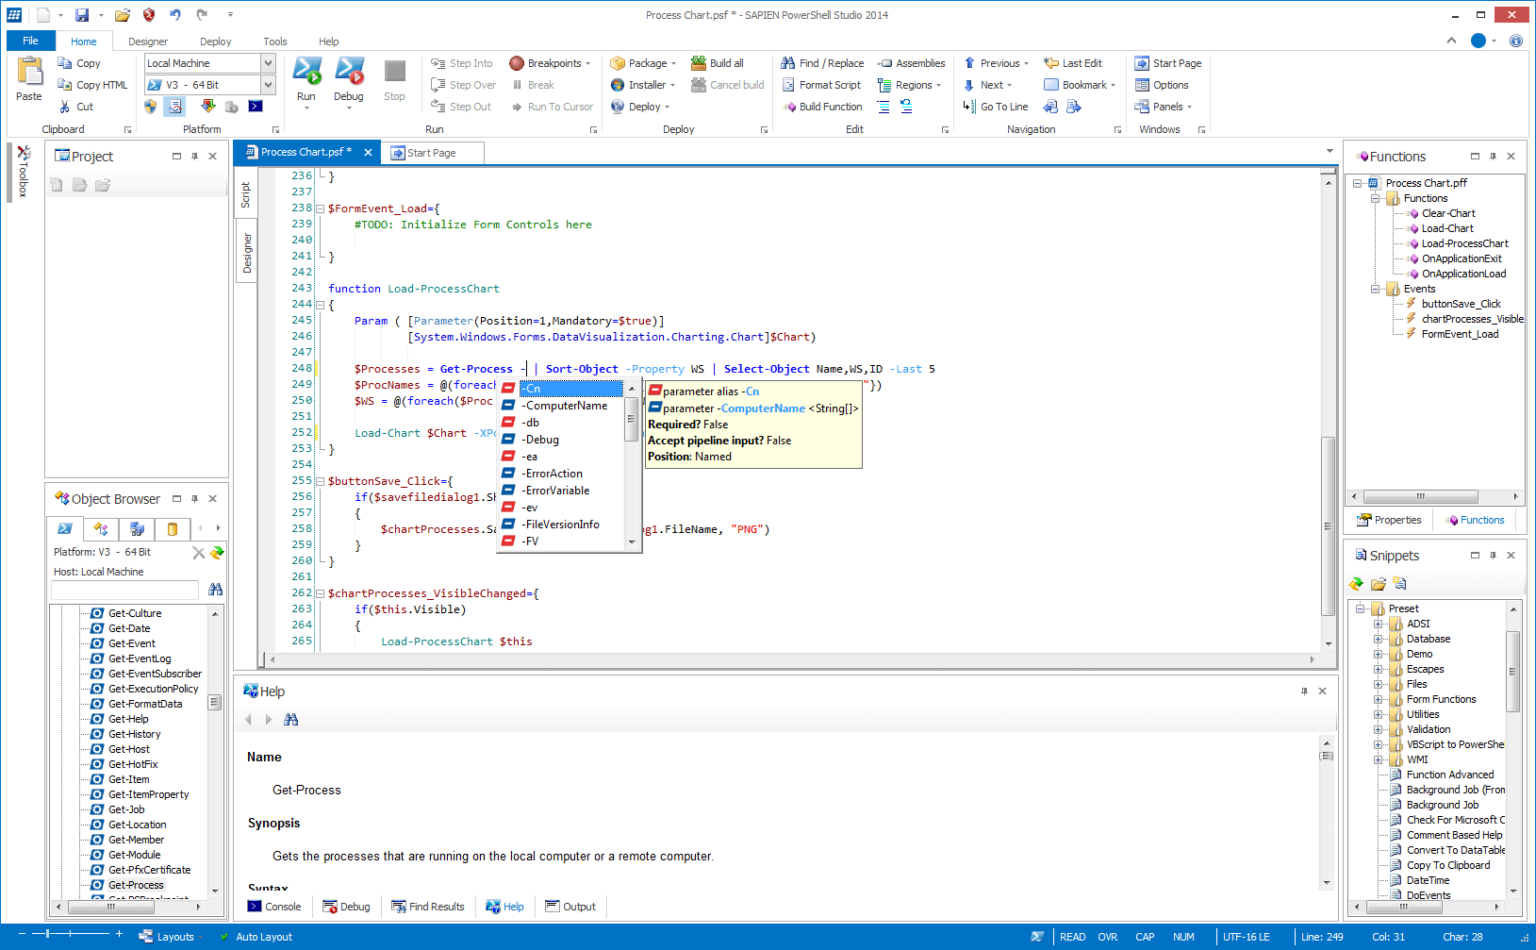This screenshot has height=950, width=1536.
Task: Click the Go To Line button
Action: [x=1003, y=106]
